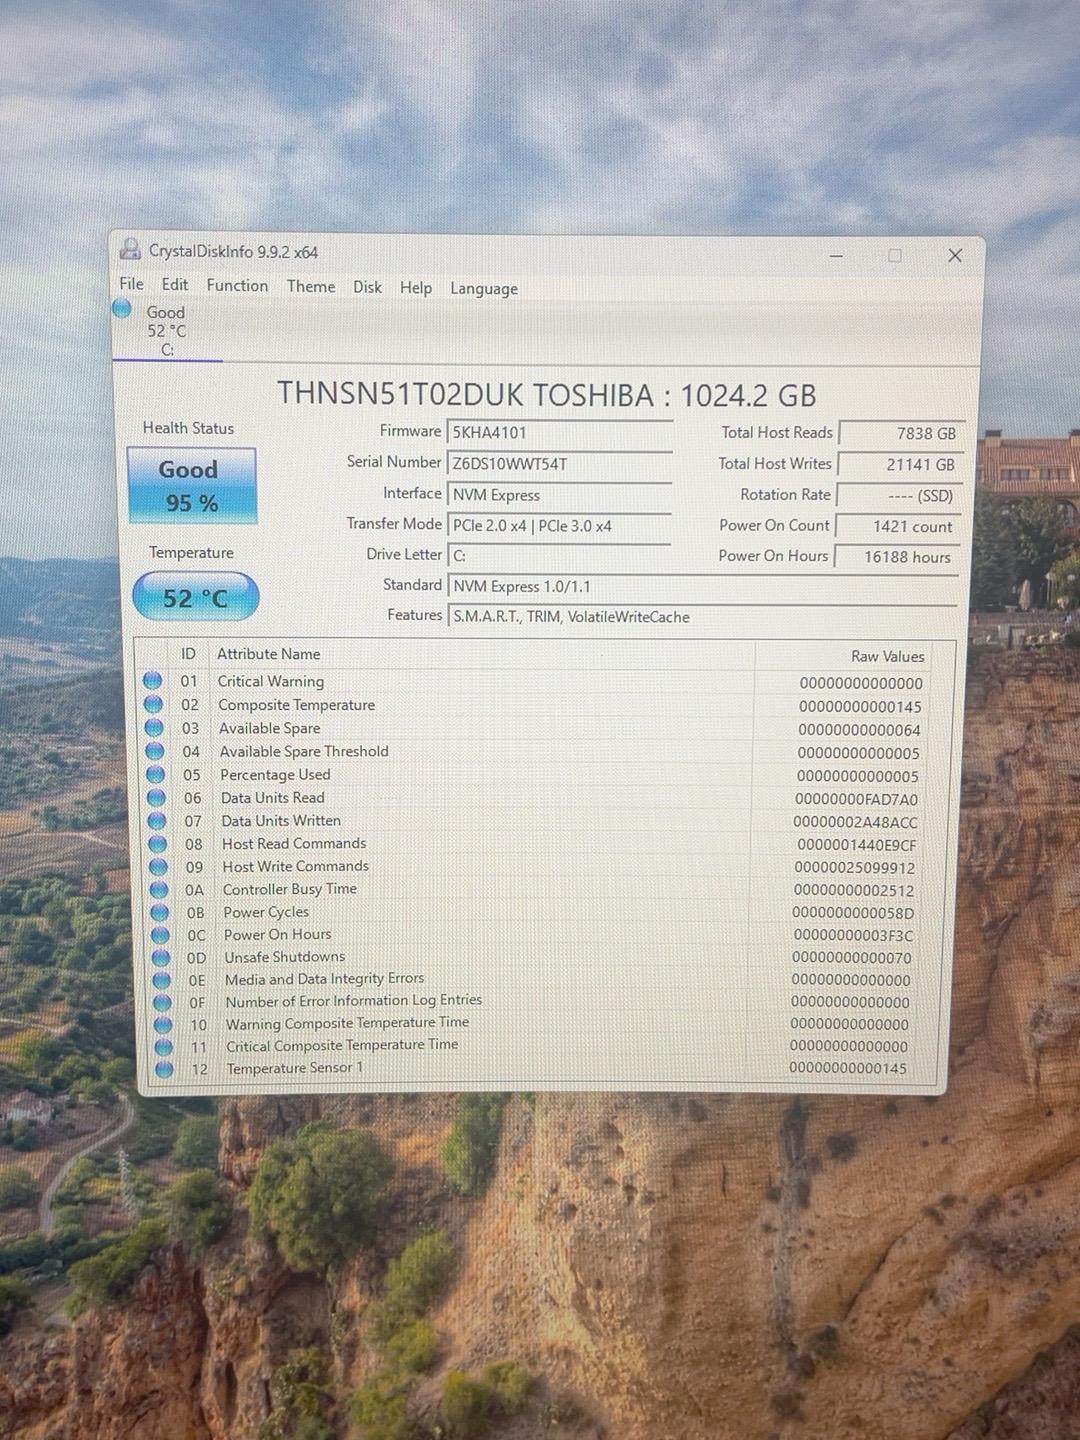Click the status orb beside Temperature Sensor 1
The width and height of the screenshot is (1080, 1440).
point(164,1069)
